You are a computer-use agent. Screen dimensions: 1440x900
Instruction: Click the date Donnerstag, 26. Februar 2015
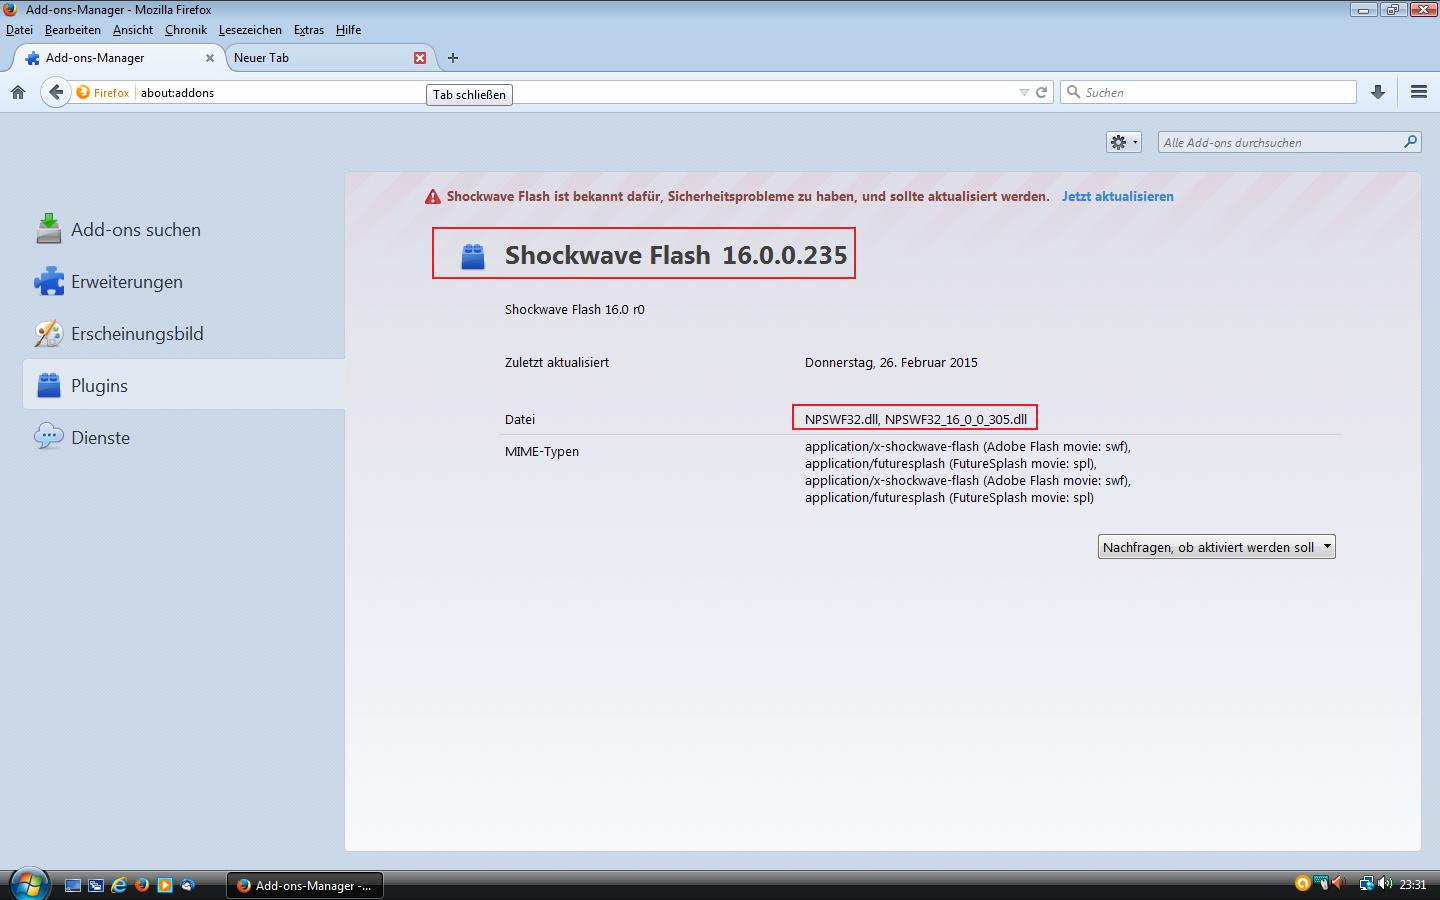tap(891, 362)
